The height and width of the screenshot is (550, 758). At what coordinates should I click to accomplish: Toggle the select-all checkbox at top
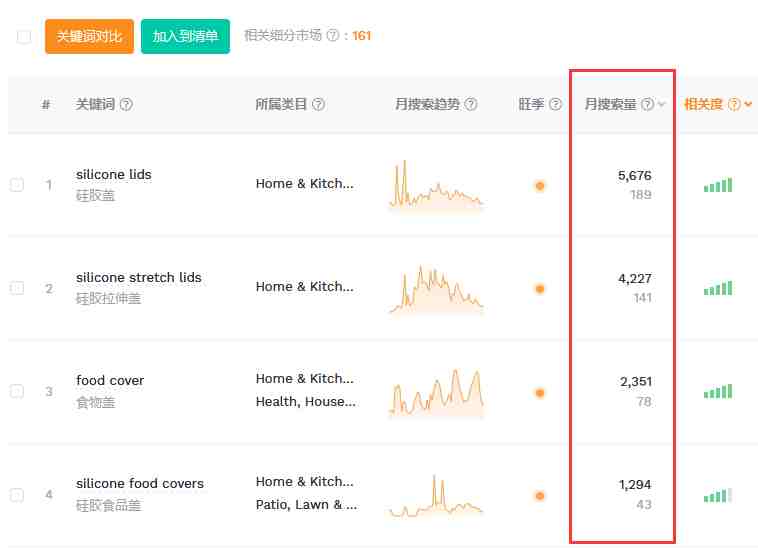[x=24, y=37]
